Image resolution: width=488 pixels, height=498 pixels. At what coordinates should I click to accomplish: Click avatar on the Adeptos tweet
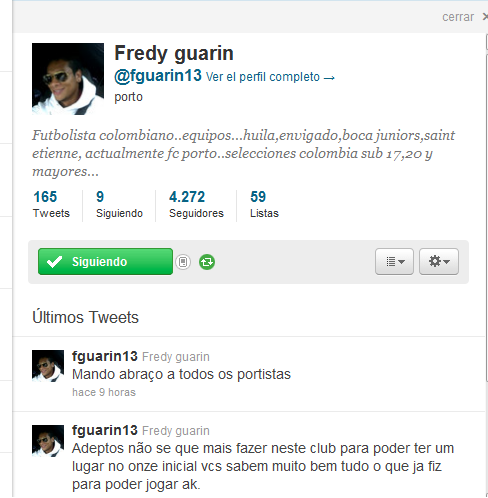48,441
